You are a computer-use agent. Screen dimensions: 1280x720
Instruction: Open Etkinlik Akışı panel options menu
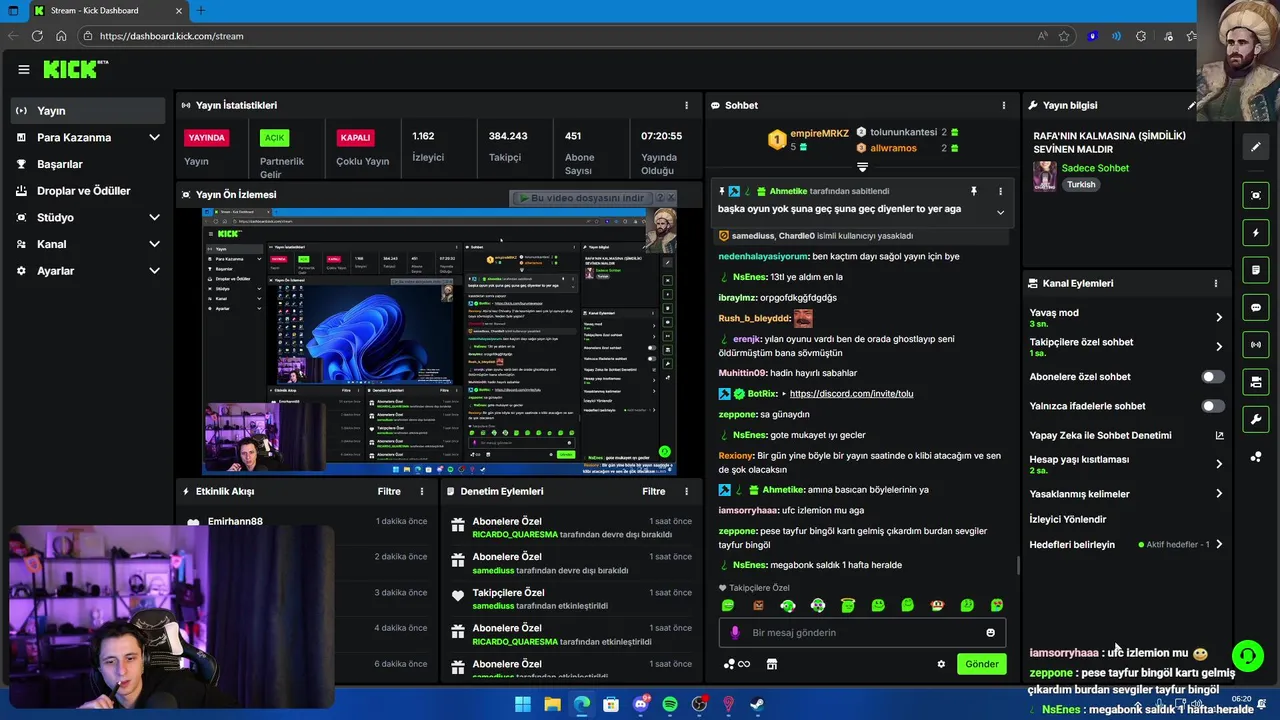tap(422, 491)
